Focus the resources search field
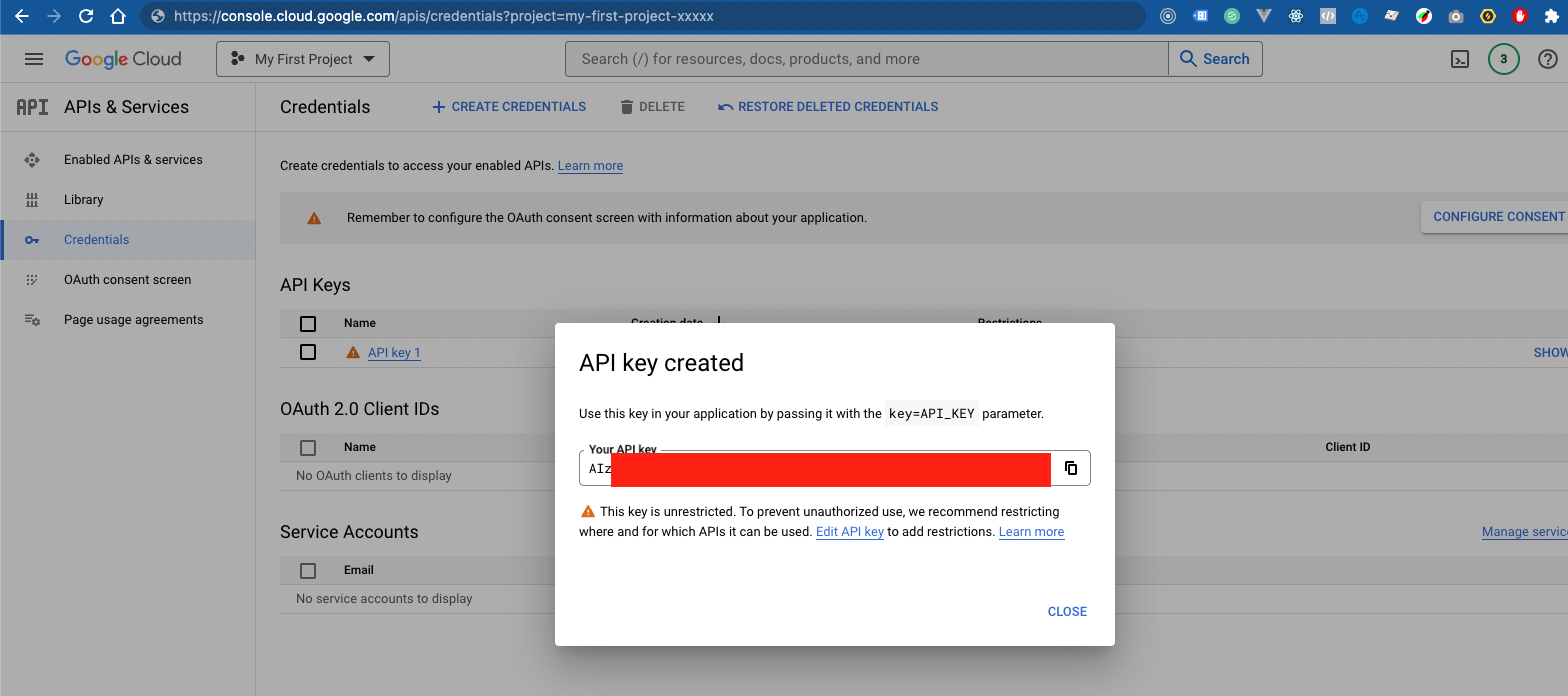The image size is (1568, 696). pos(866,59)
